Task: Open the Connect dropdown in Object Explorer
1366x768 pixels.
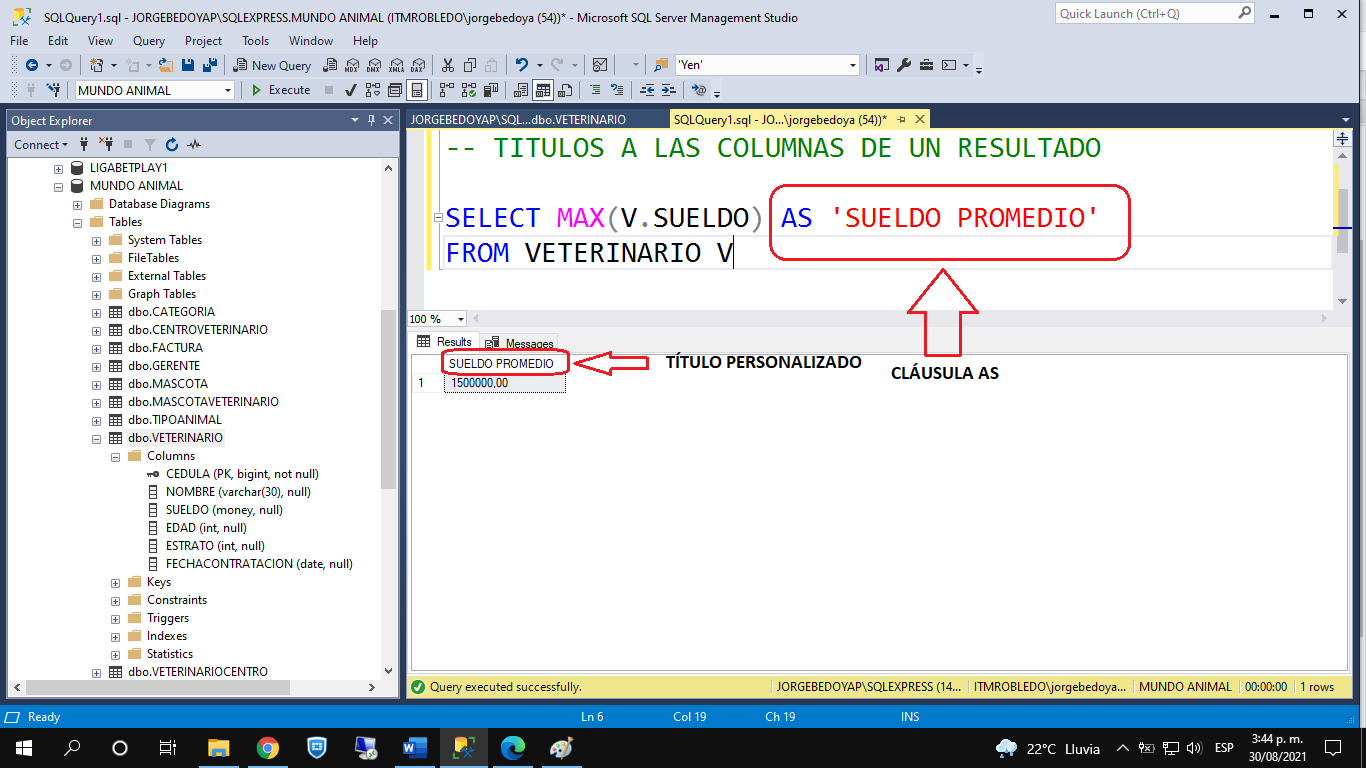Action: point(42,144)
